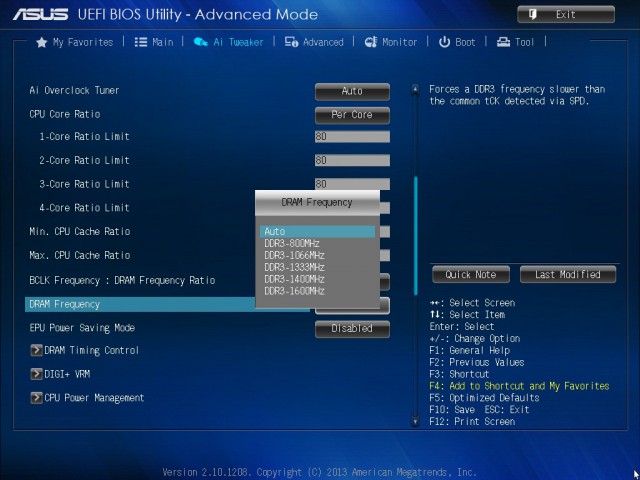Select DDR3-1400MHz option
Image resolution: width=640 pixels, height=480 pixels.
(x=294, y=279)
